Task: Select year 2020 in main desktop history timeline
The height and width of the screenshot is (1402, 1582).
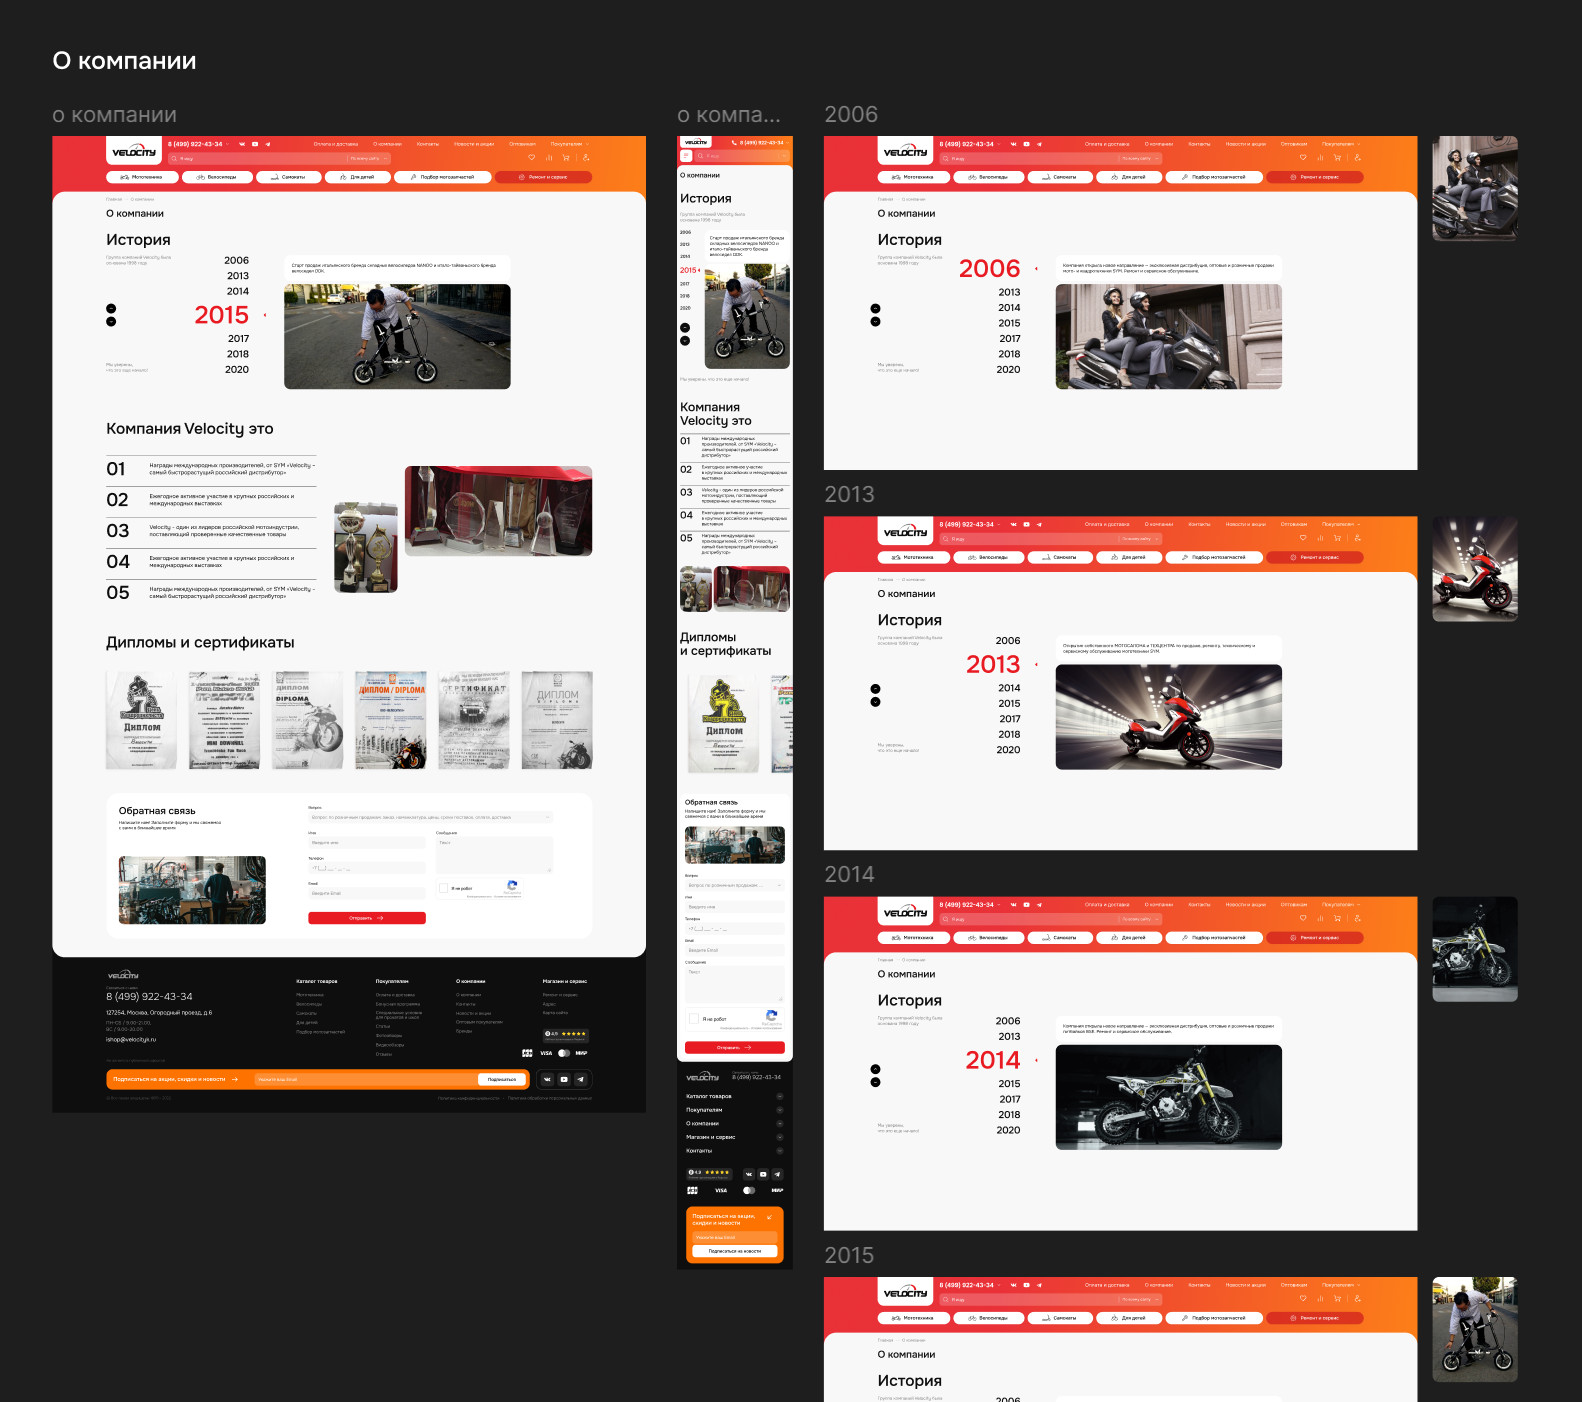Action: (237, 369)
